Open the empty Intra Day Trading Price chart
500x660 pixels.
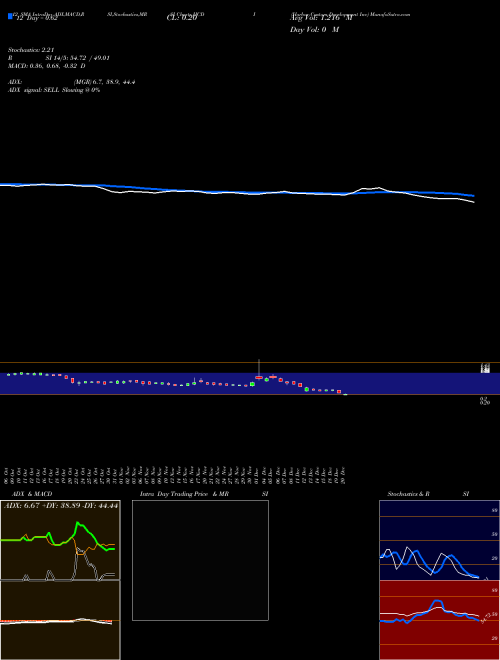tap(200, 560)
